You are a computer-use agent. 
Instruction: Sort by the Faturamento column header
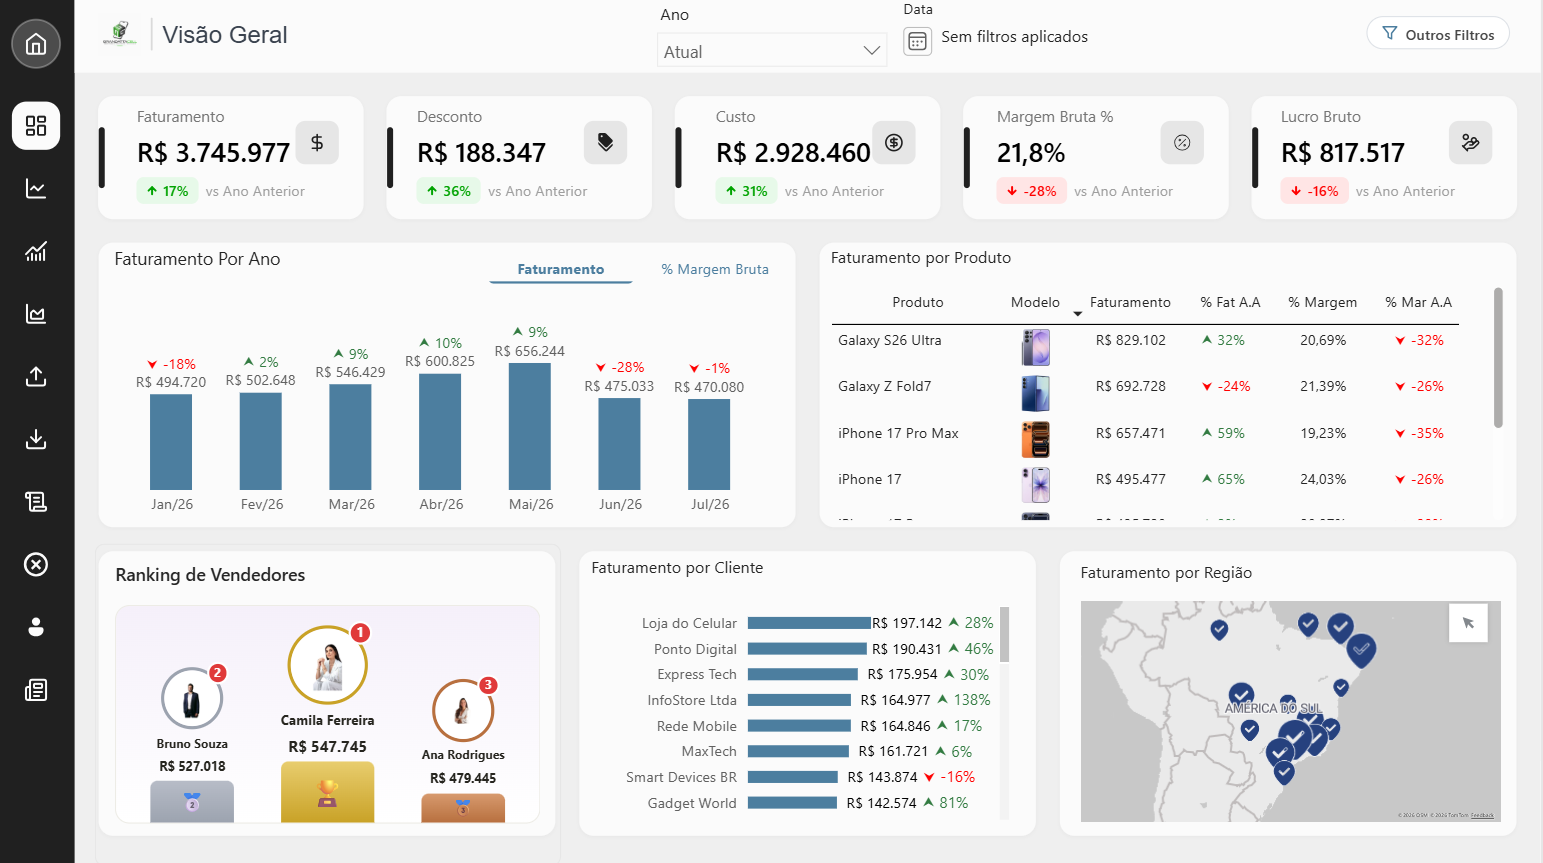click(x=1130, y=302)
